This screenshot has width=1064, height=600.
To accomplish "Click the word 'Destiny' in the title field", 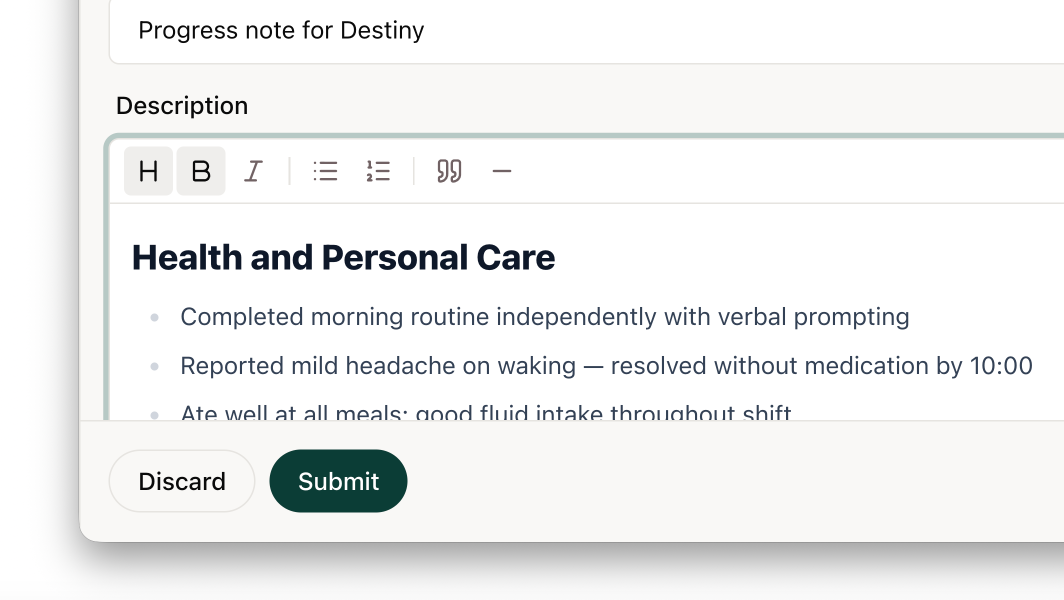I will click(x=382, y=31).
